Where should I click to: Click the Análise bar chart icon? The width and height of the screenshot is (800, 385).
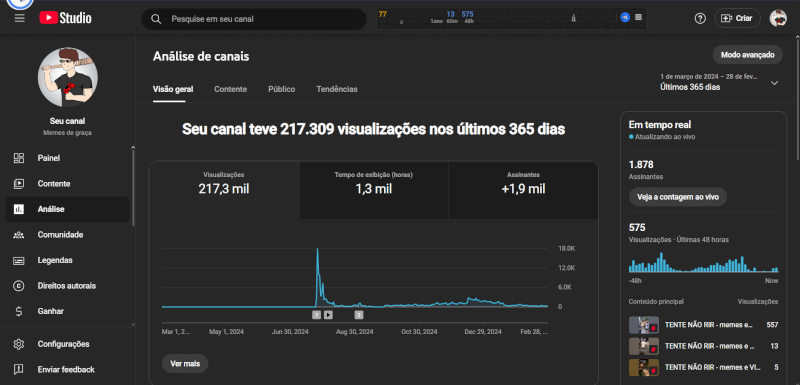tap(19, 209)
